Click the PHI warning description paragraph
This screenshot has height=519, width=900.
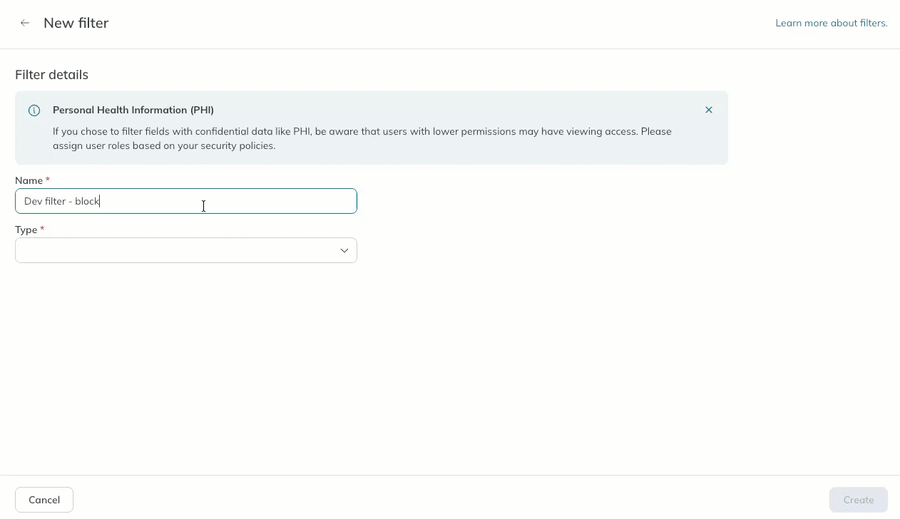(x=362, y=138)
